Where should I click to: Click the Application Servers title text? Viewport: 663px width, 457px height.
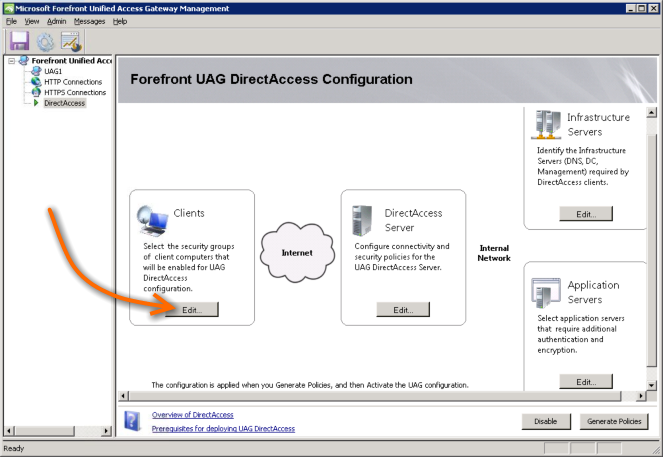[x=593, y=292]
